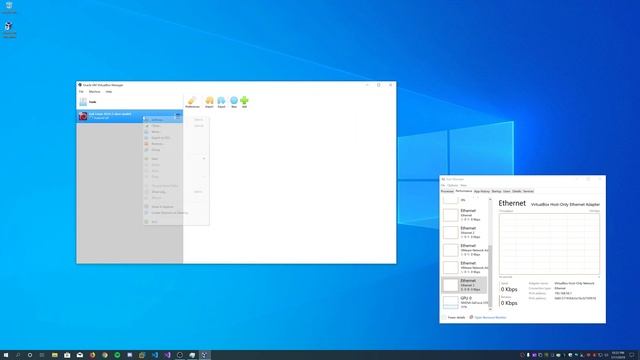Choose Move in the VM context menu
This screenshot has height=360, width=640.
coord(176,132)
